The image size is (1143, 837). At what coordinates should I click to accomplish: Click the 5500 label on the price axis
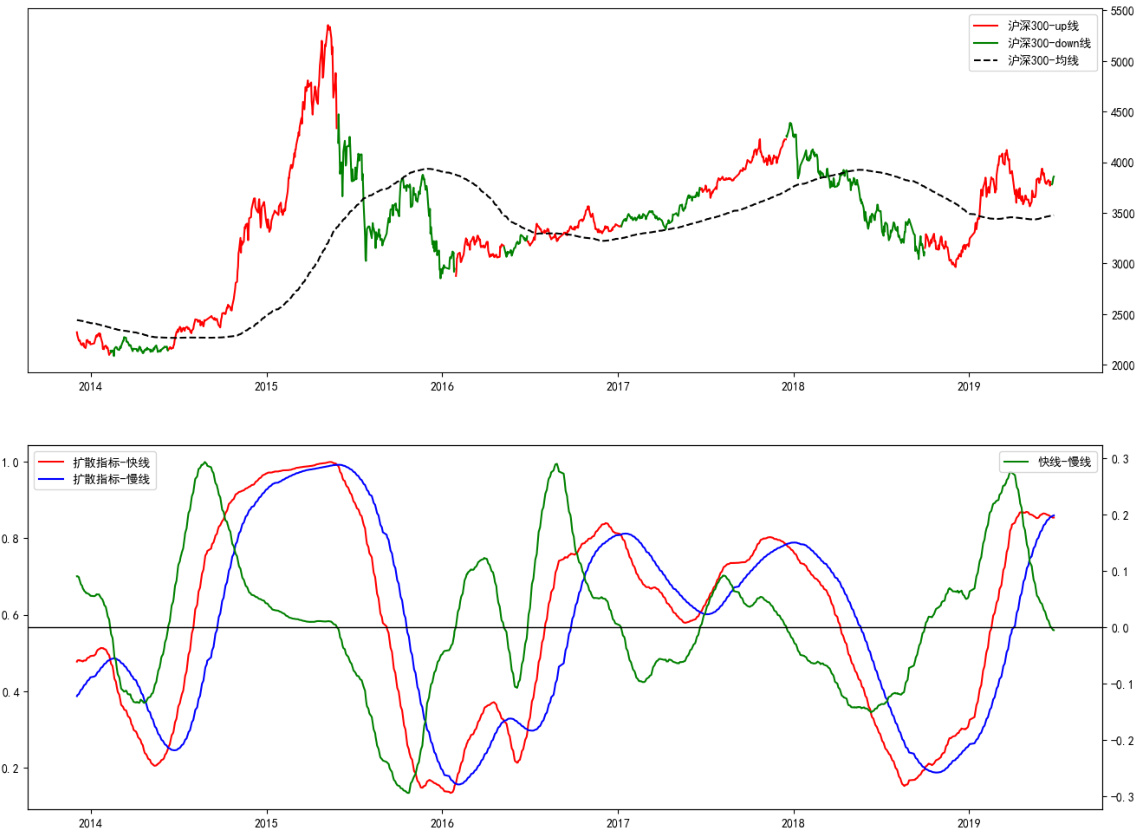tap(1122, 10)
